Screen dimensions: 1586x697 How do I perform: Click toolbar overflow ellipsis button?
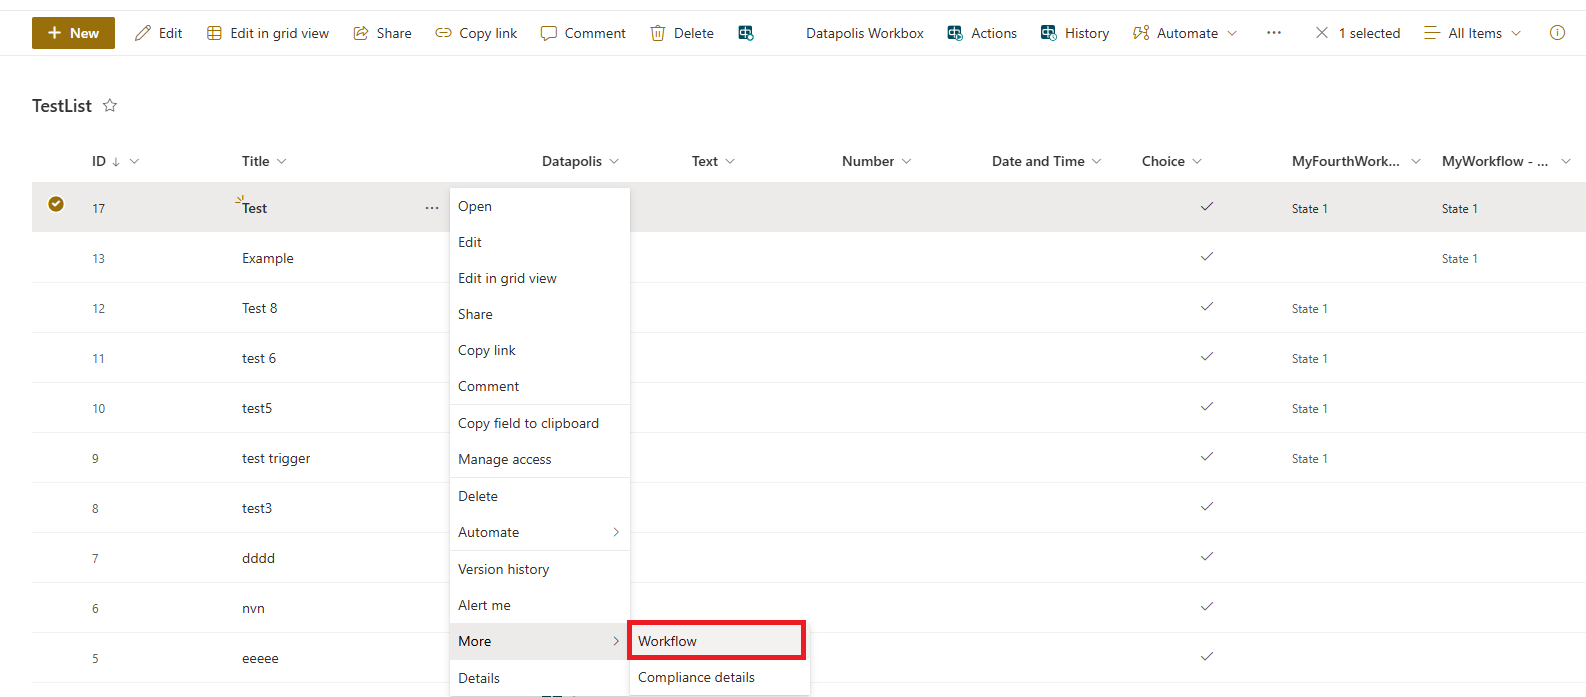pos(1273,33)
